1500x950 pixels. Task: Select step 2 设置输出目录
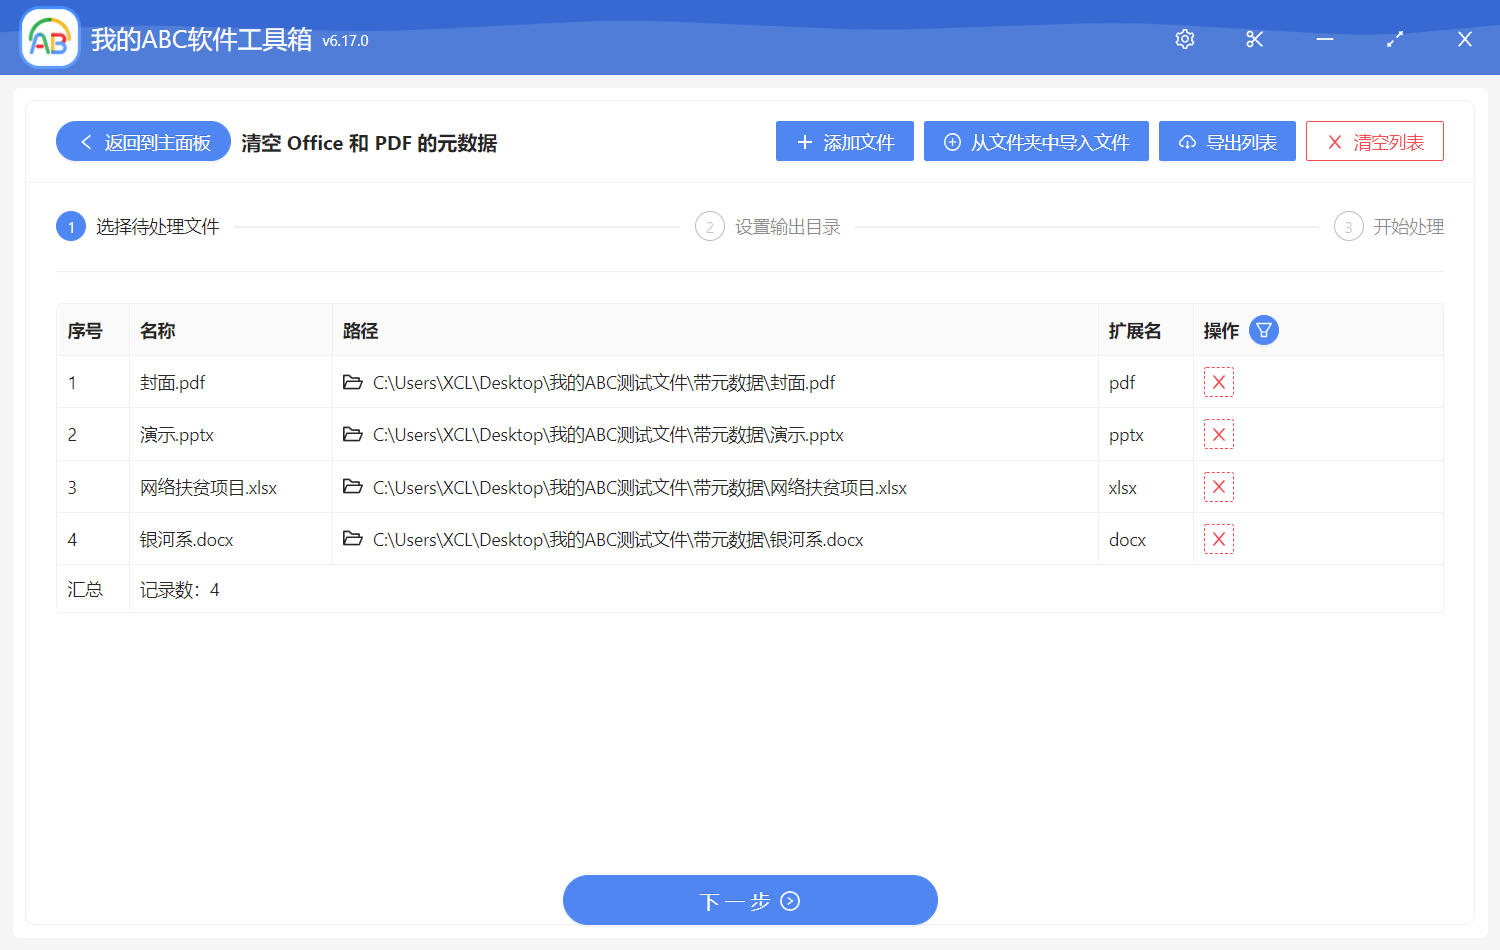coord(768,227)
